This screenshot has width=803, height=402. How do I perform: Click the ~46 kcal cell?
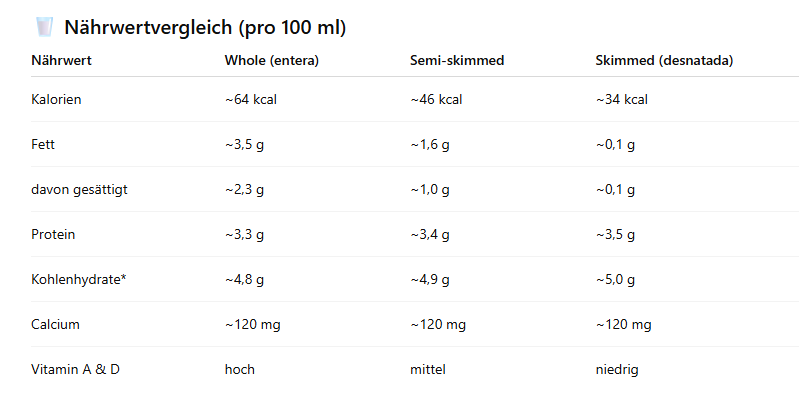click(x=437, y=99)
